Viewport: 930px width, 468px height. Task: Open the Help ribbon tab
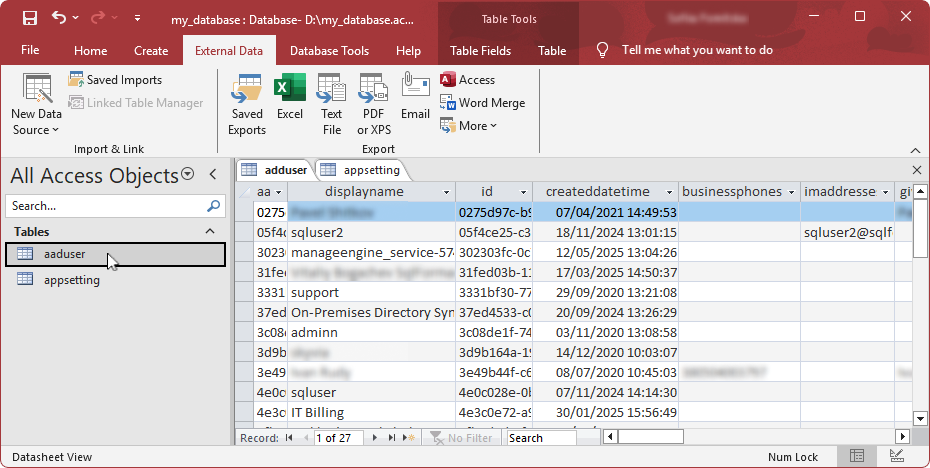(408, 50)
